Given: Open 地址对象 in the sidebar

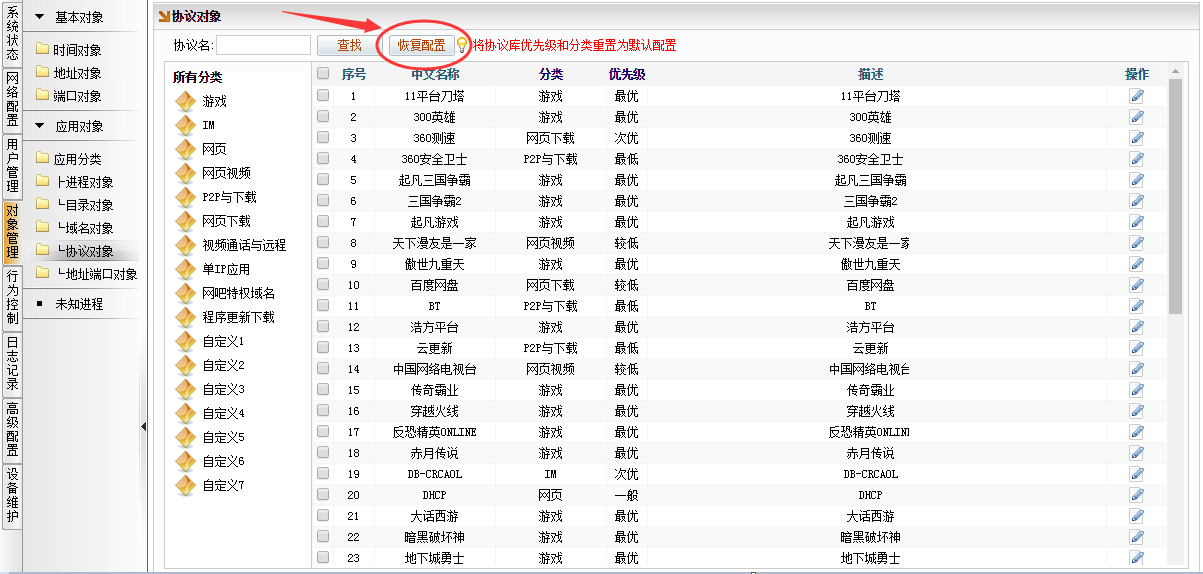Looking at the screenshot, I should pos(77,73).
